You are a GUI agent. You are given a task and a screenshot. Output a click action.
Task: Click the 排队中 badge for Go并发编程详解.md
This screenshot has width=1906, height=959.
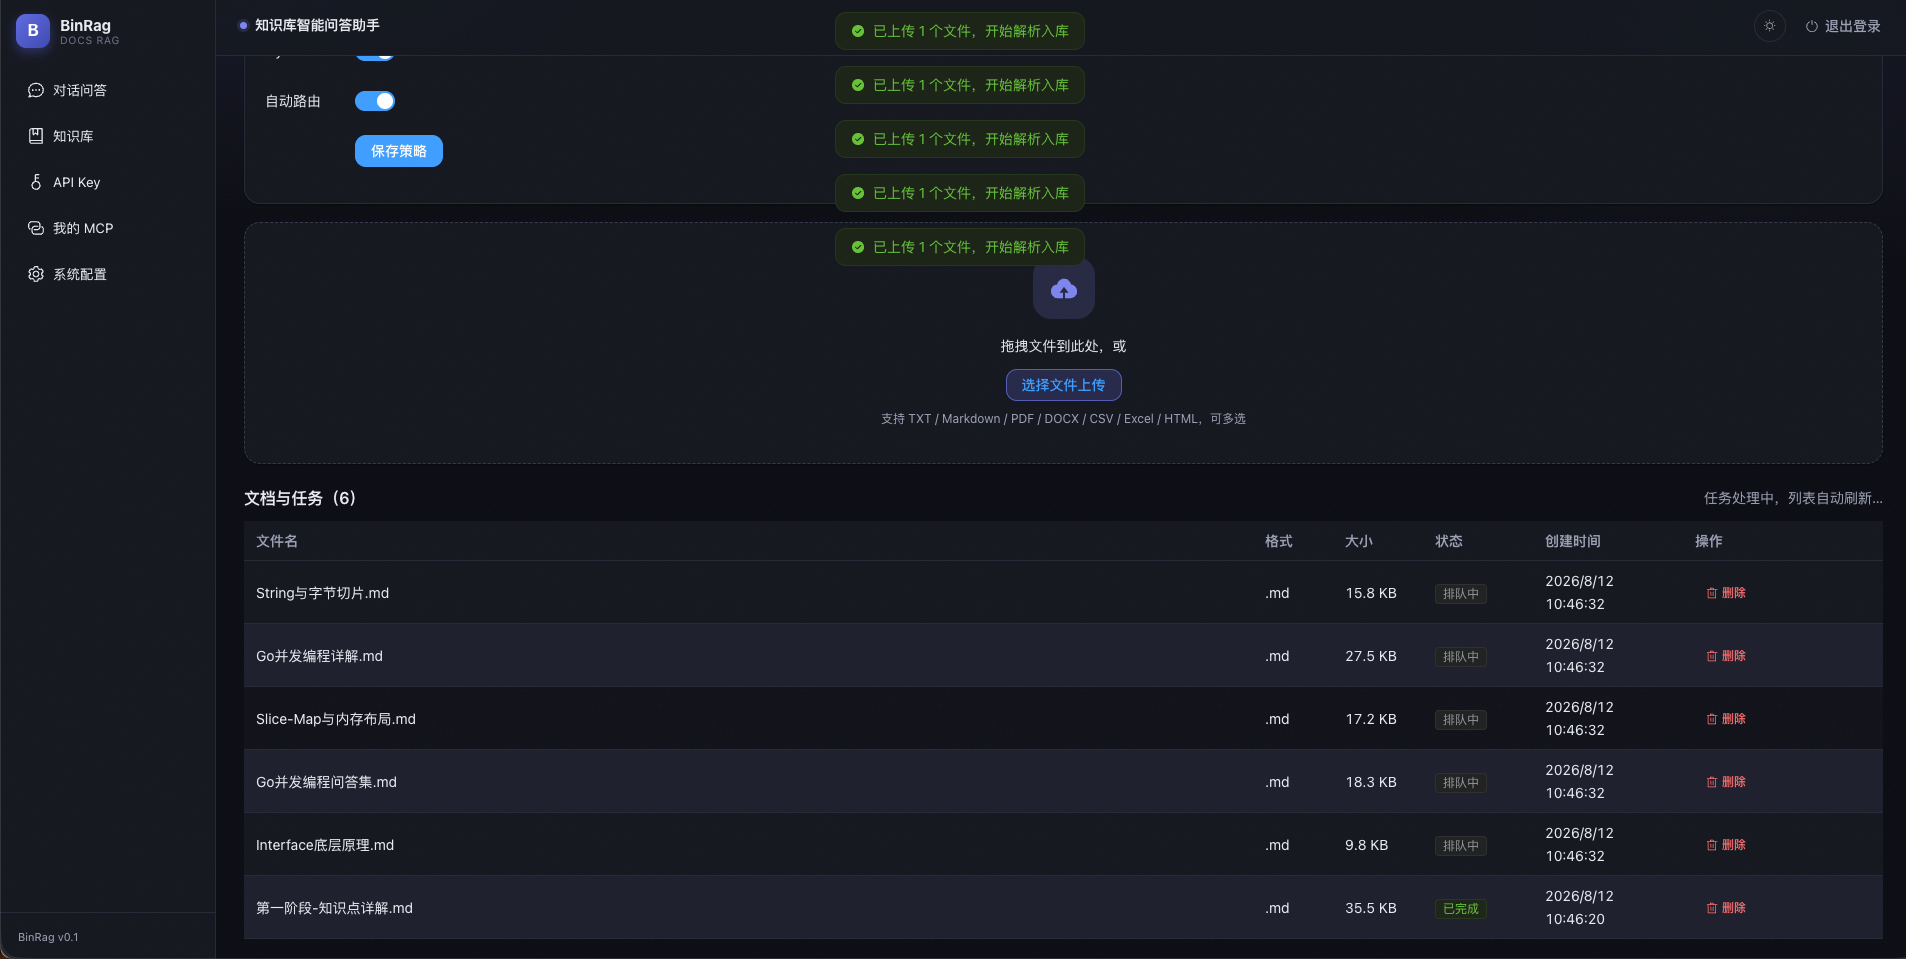[x=1461, y=657]
